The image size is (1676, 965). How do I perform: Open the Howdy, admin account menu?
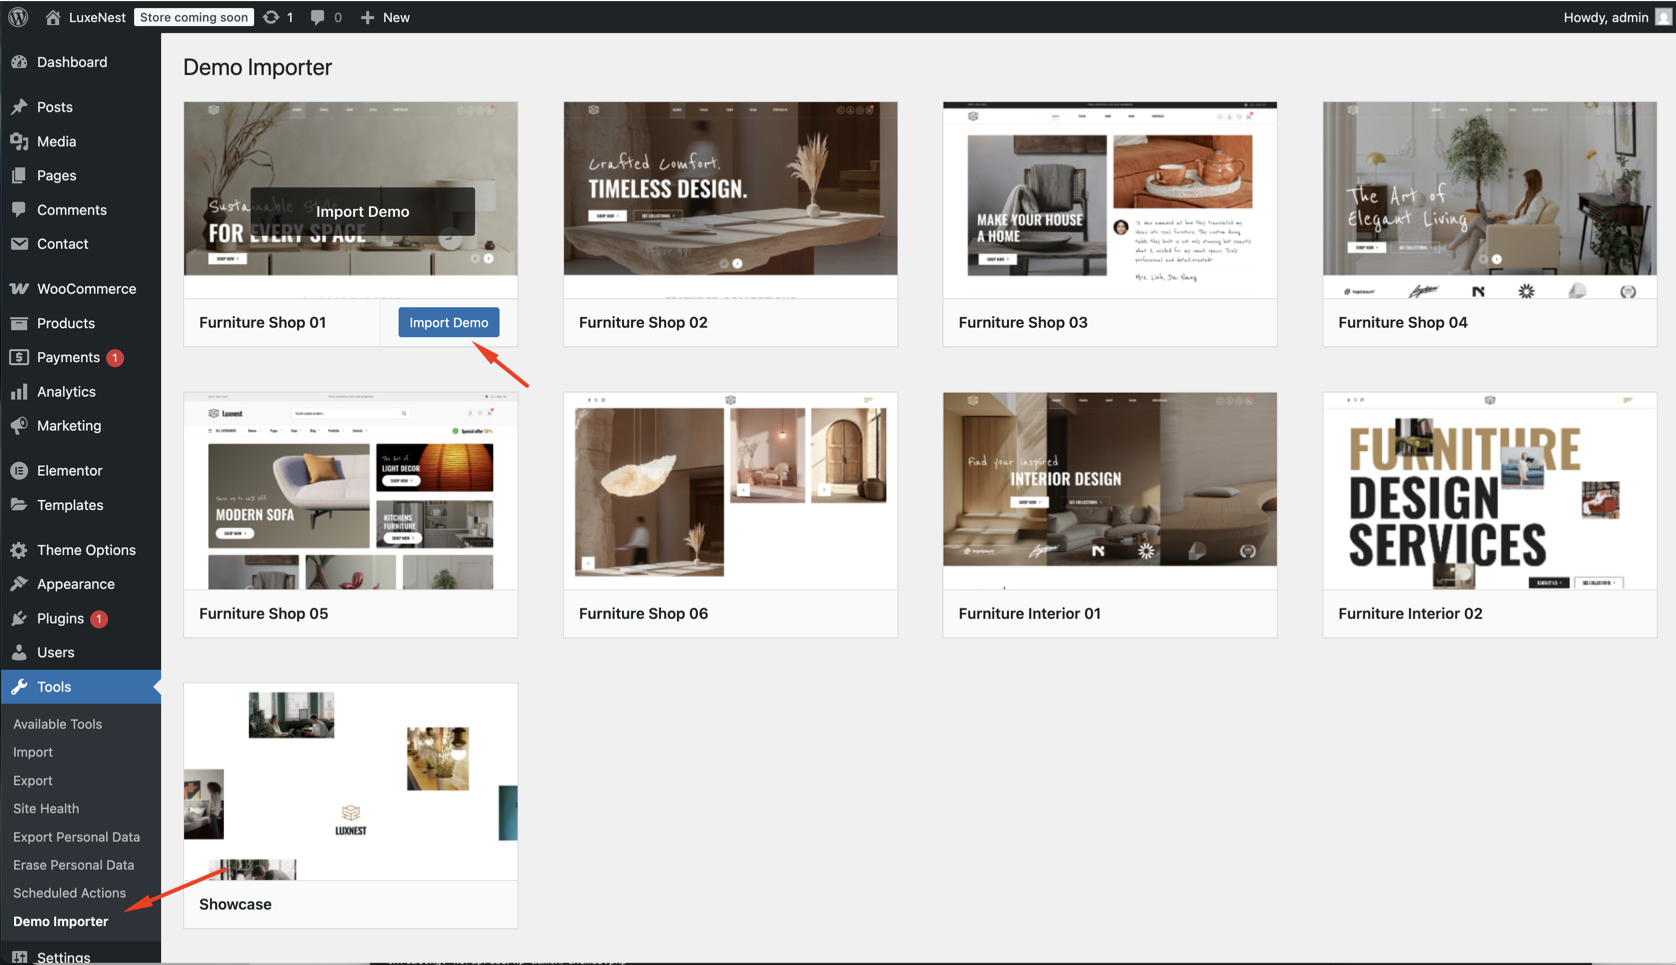coord(1606,17)
